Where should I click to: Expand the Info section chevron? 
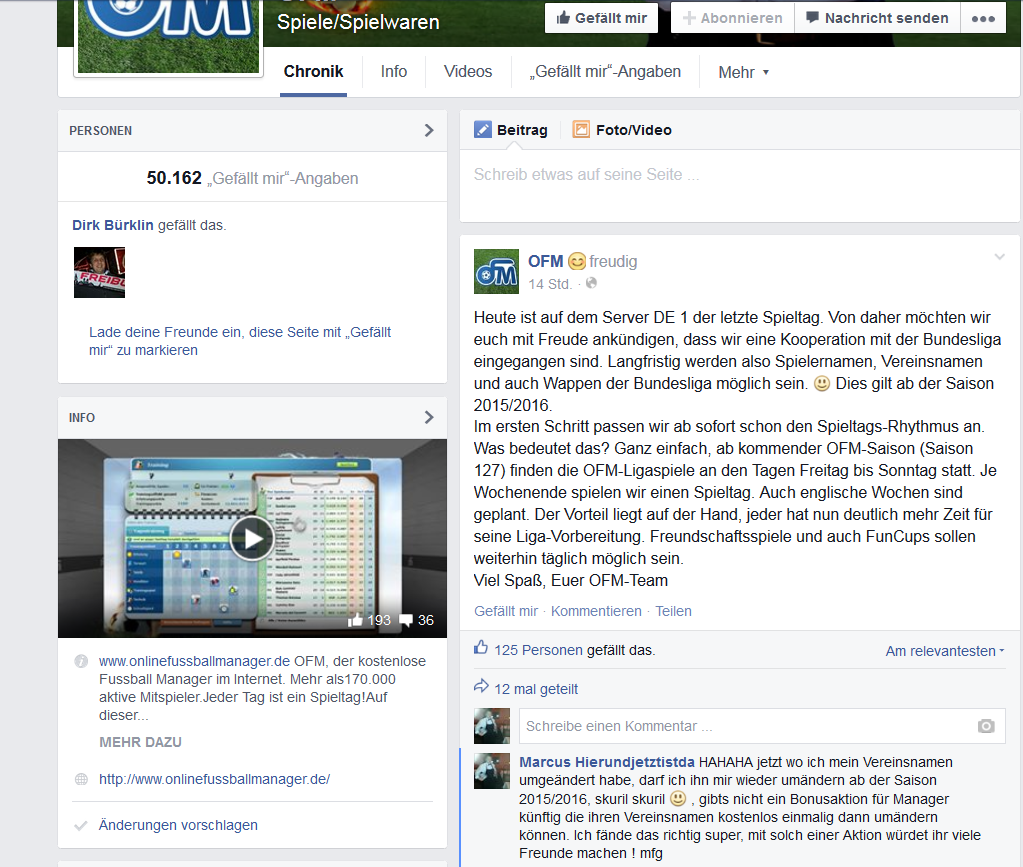coord(429,418)
